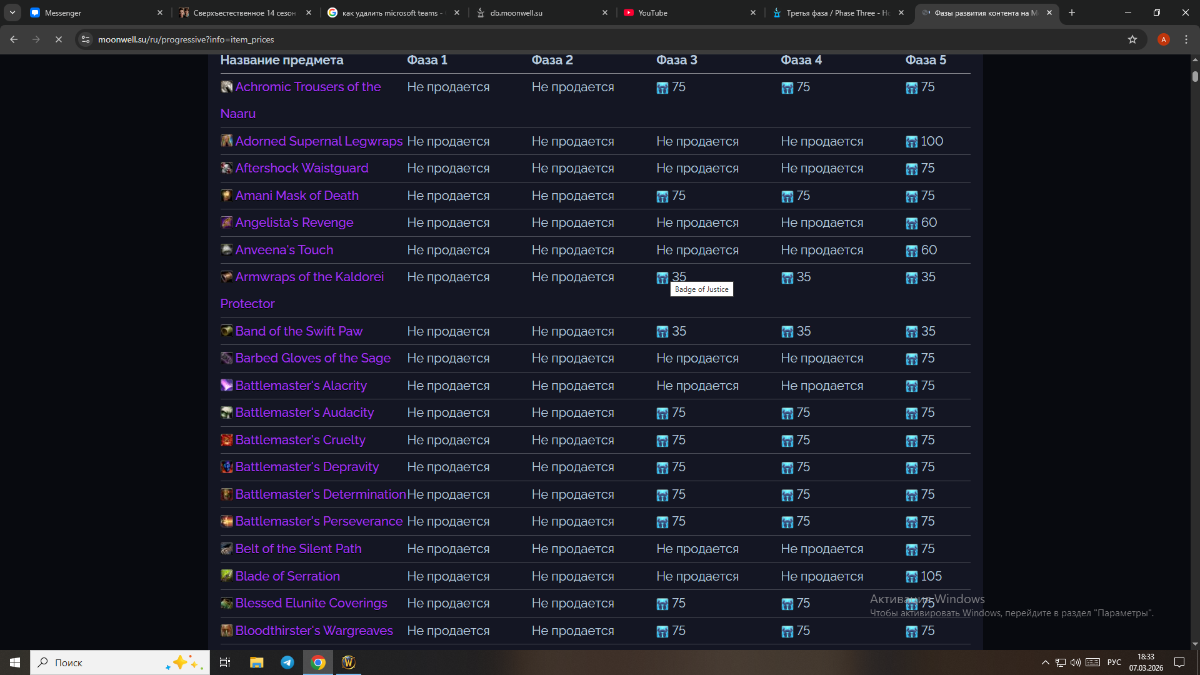Viewport: 1200px width, 675px height.
Task: Open the Adorned Supernal Legwraps link
Action: [x=318, y=142]
